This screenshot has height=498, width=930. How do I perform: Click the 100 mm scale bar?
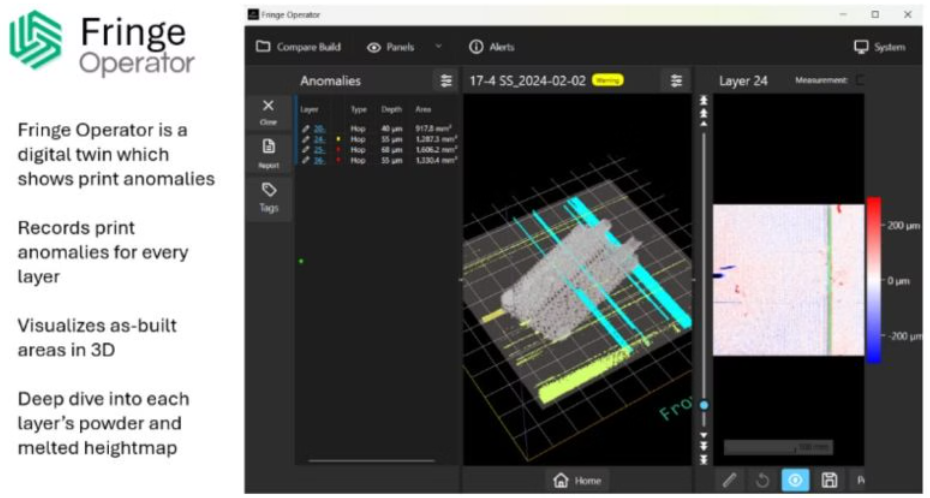coord(778,447)
